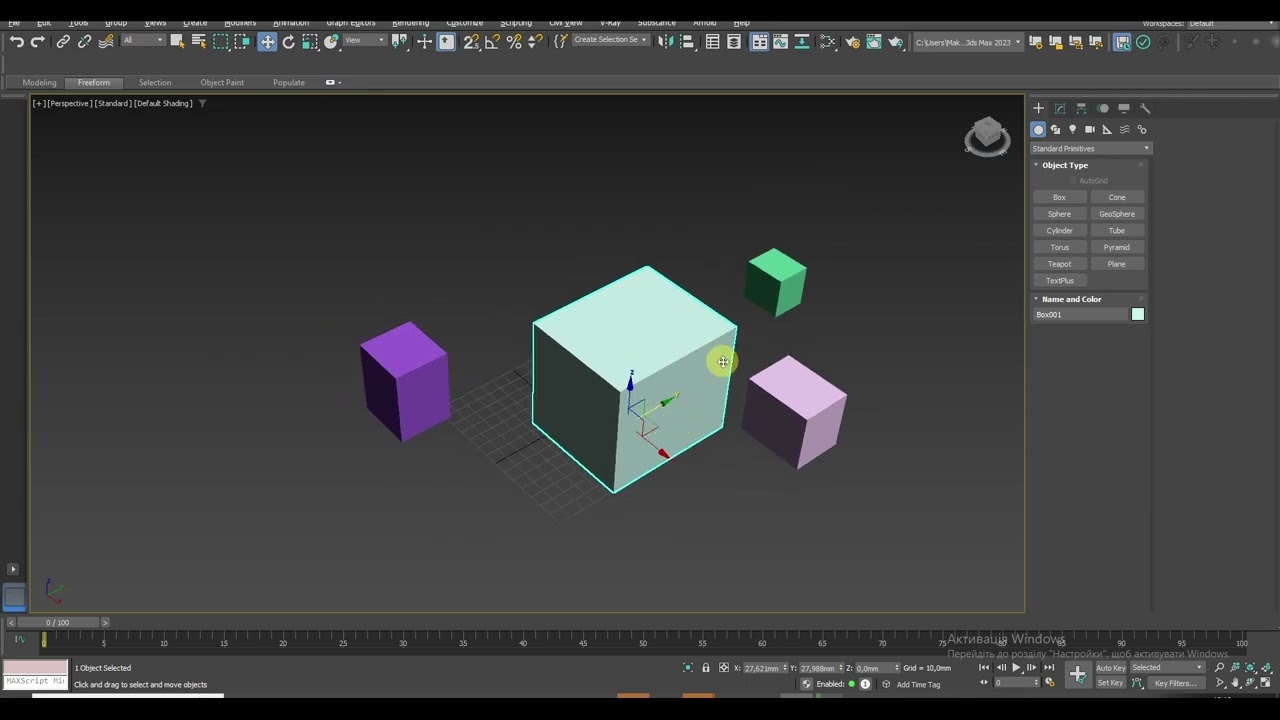1280x720 pixels.
Task: Open the Standard Primitives dropdown
Action: (x=1091, y=148)
